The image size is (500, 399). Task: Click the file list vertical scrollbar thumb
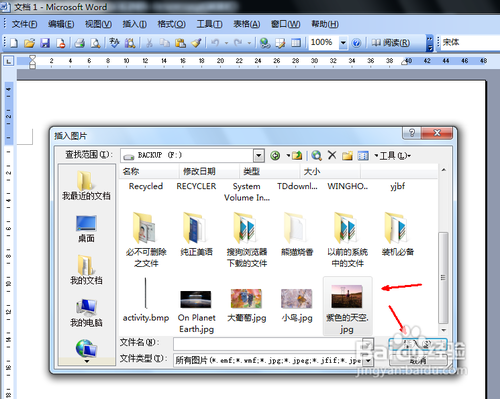[443, 277]
